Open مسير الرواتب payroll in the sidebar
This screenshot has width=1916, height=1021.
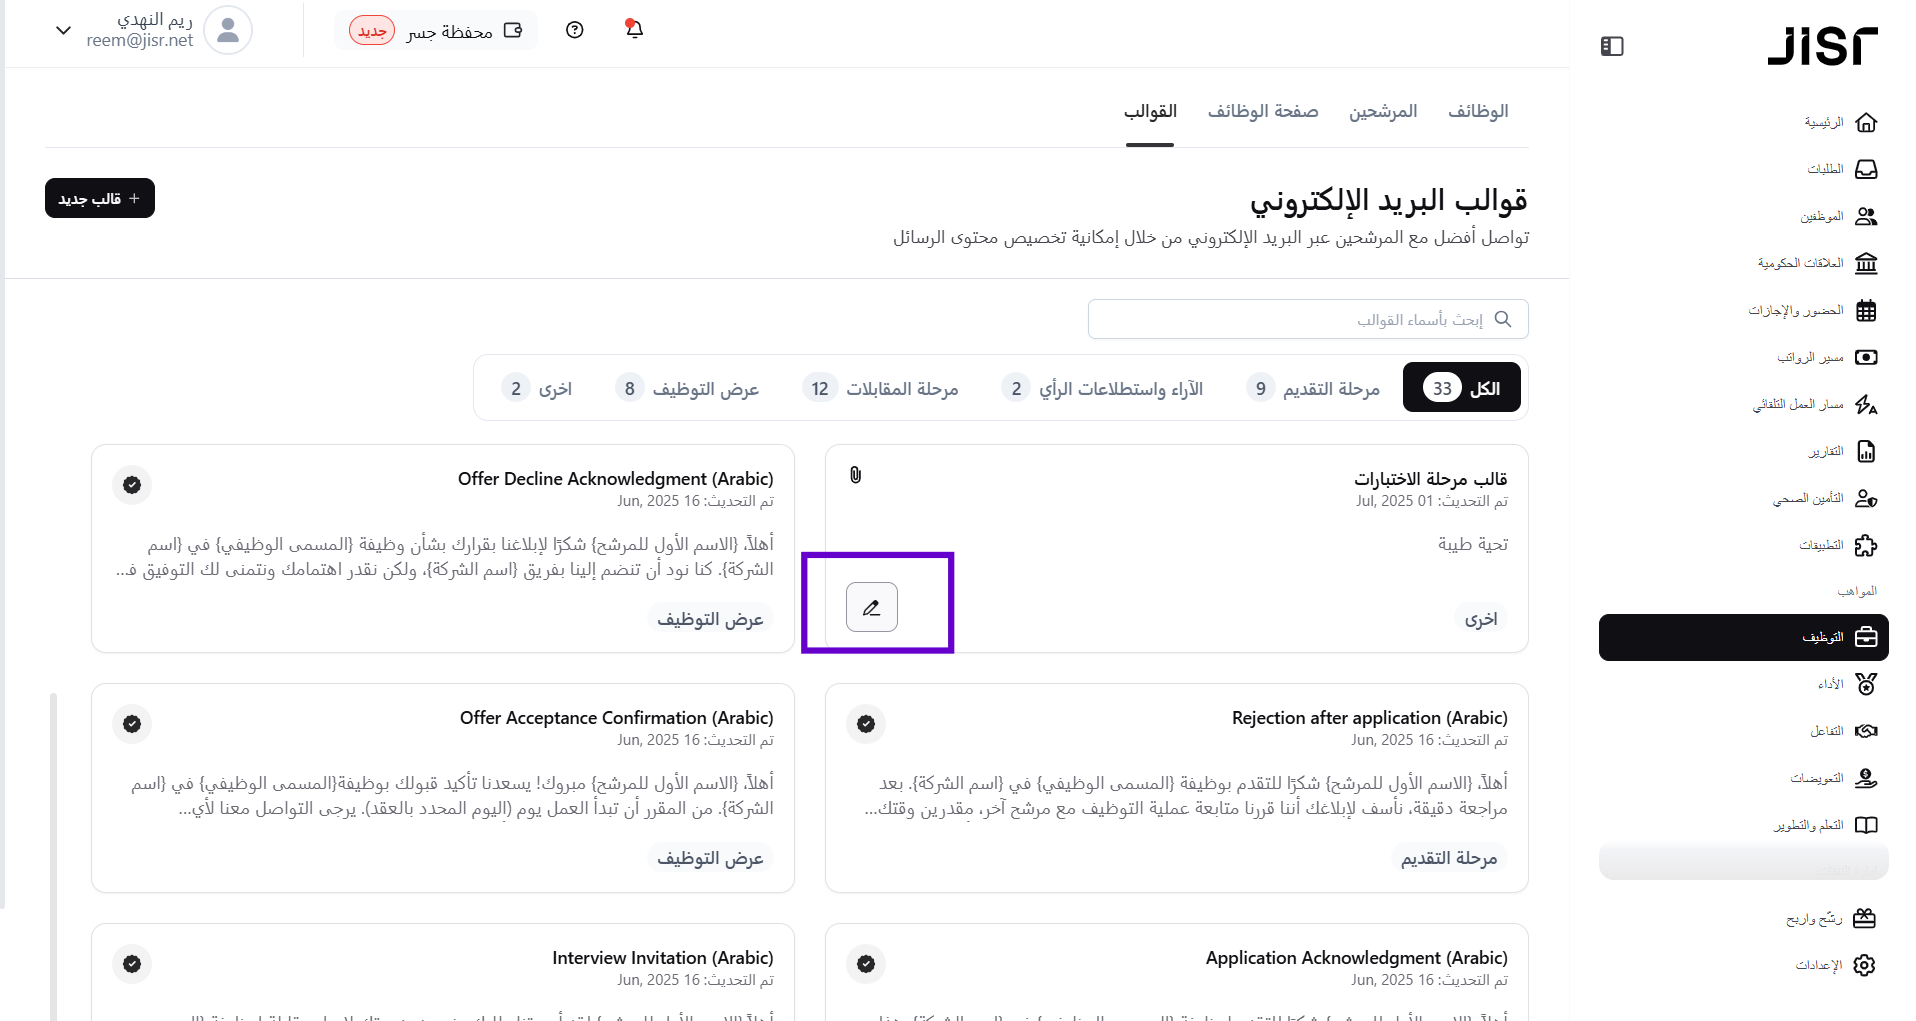[1826, 358]
